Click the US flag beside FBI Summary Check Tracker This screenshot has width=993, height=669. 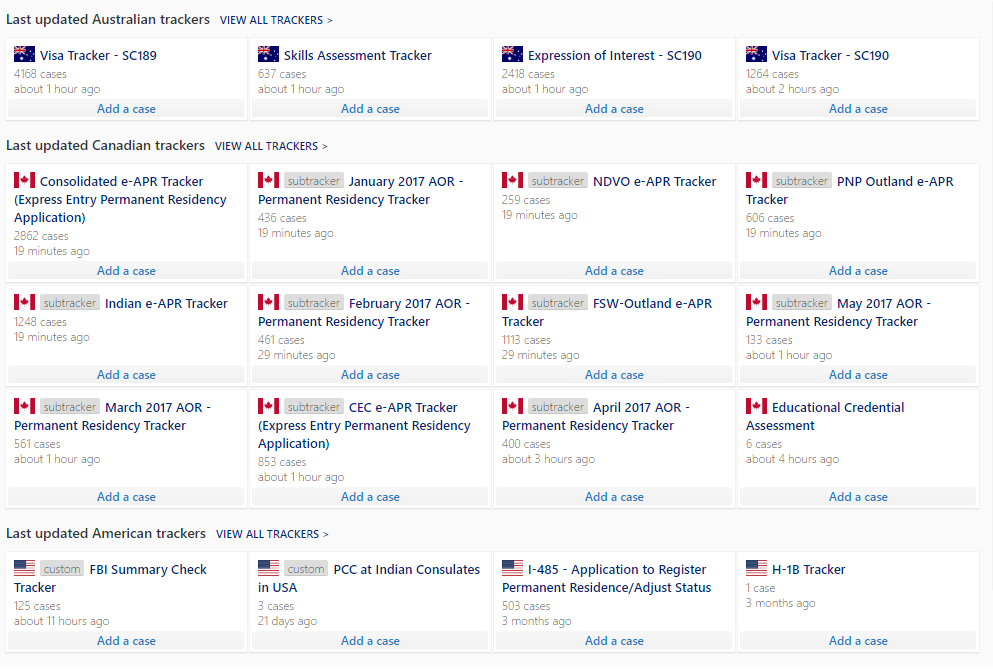(24, 568)
